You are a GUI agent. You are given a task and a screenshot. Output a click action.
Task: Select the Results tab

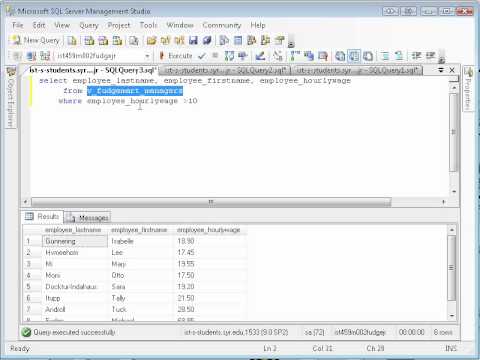pyautogui.click(x=43, y=217)
